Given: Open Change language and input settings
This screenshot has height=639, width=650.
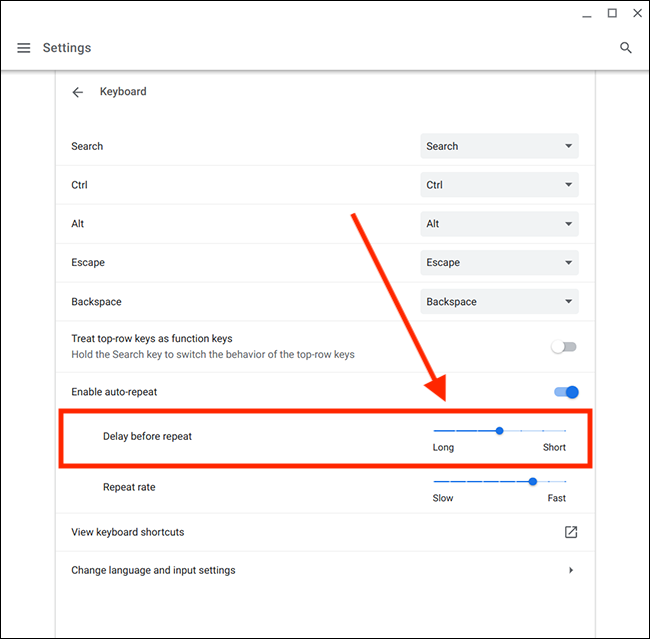Looking at the screenshot, I should (153, 570).
